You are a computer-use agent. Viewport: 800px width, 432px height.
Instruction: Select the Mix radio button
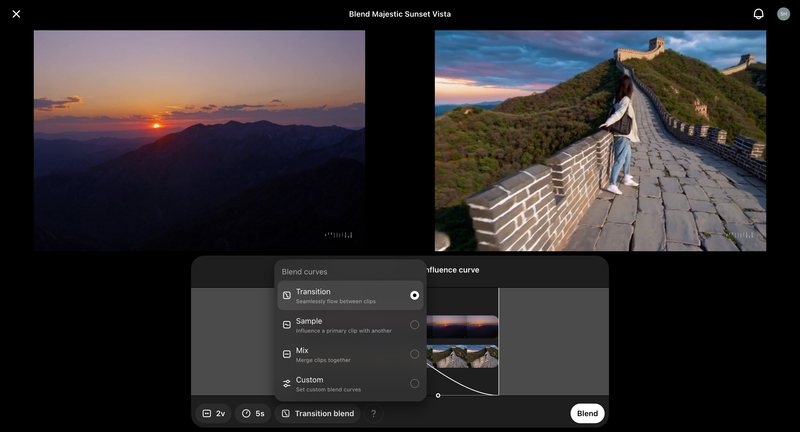[x=414, y=354]
